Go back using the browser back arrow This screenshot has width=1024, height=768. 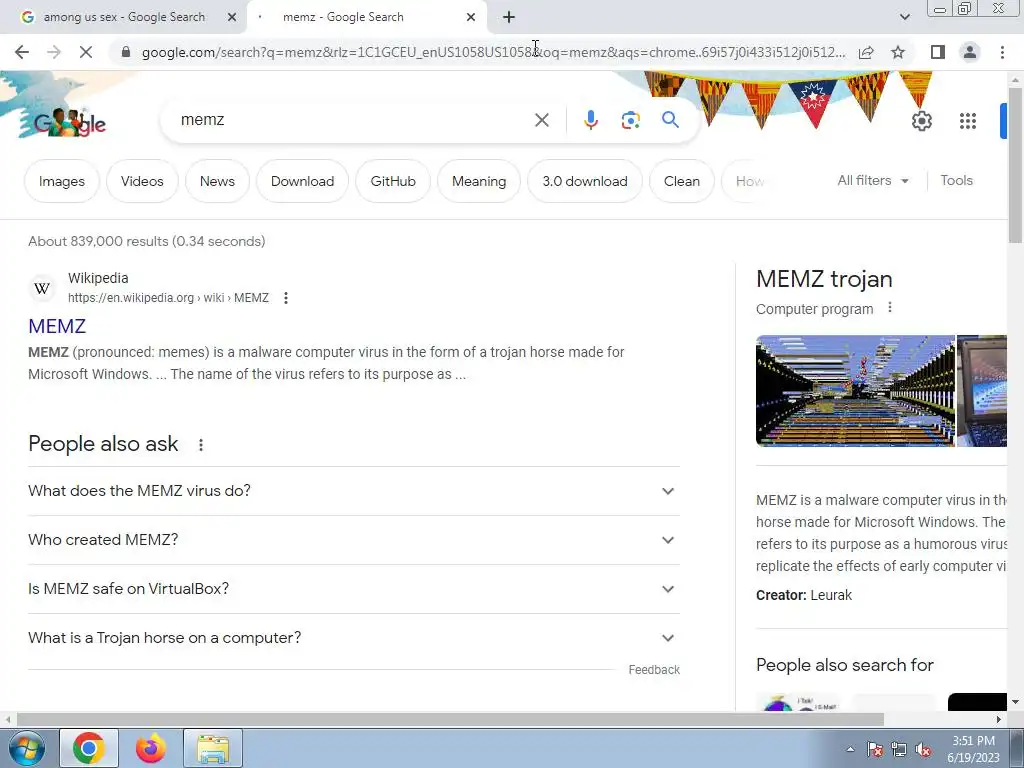point(22,52)
